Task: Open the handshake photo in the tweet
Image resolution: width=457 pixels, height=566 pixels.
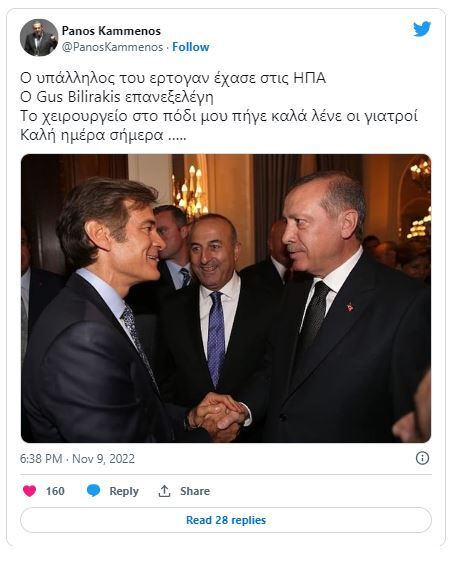Action: pyautogui.click(x=226, y=298)
